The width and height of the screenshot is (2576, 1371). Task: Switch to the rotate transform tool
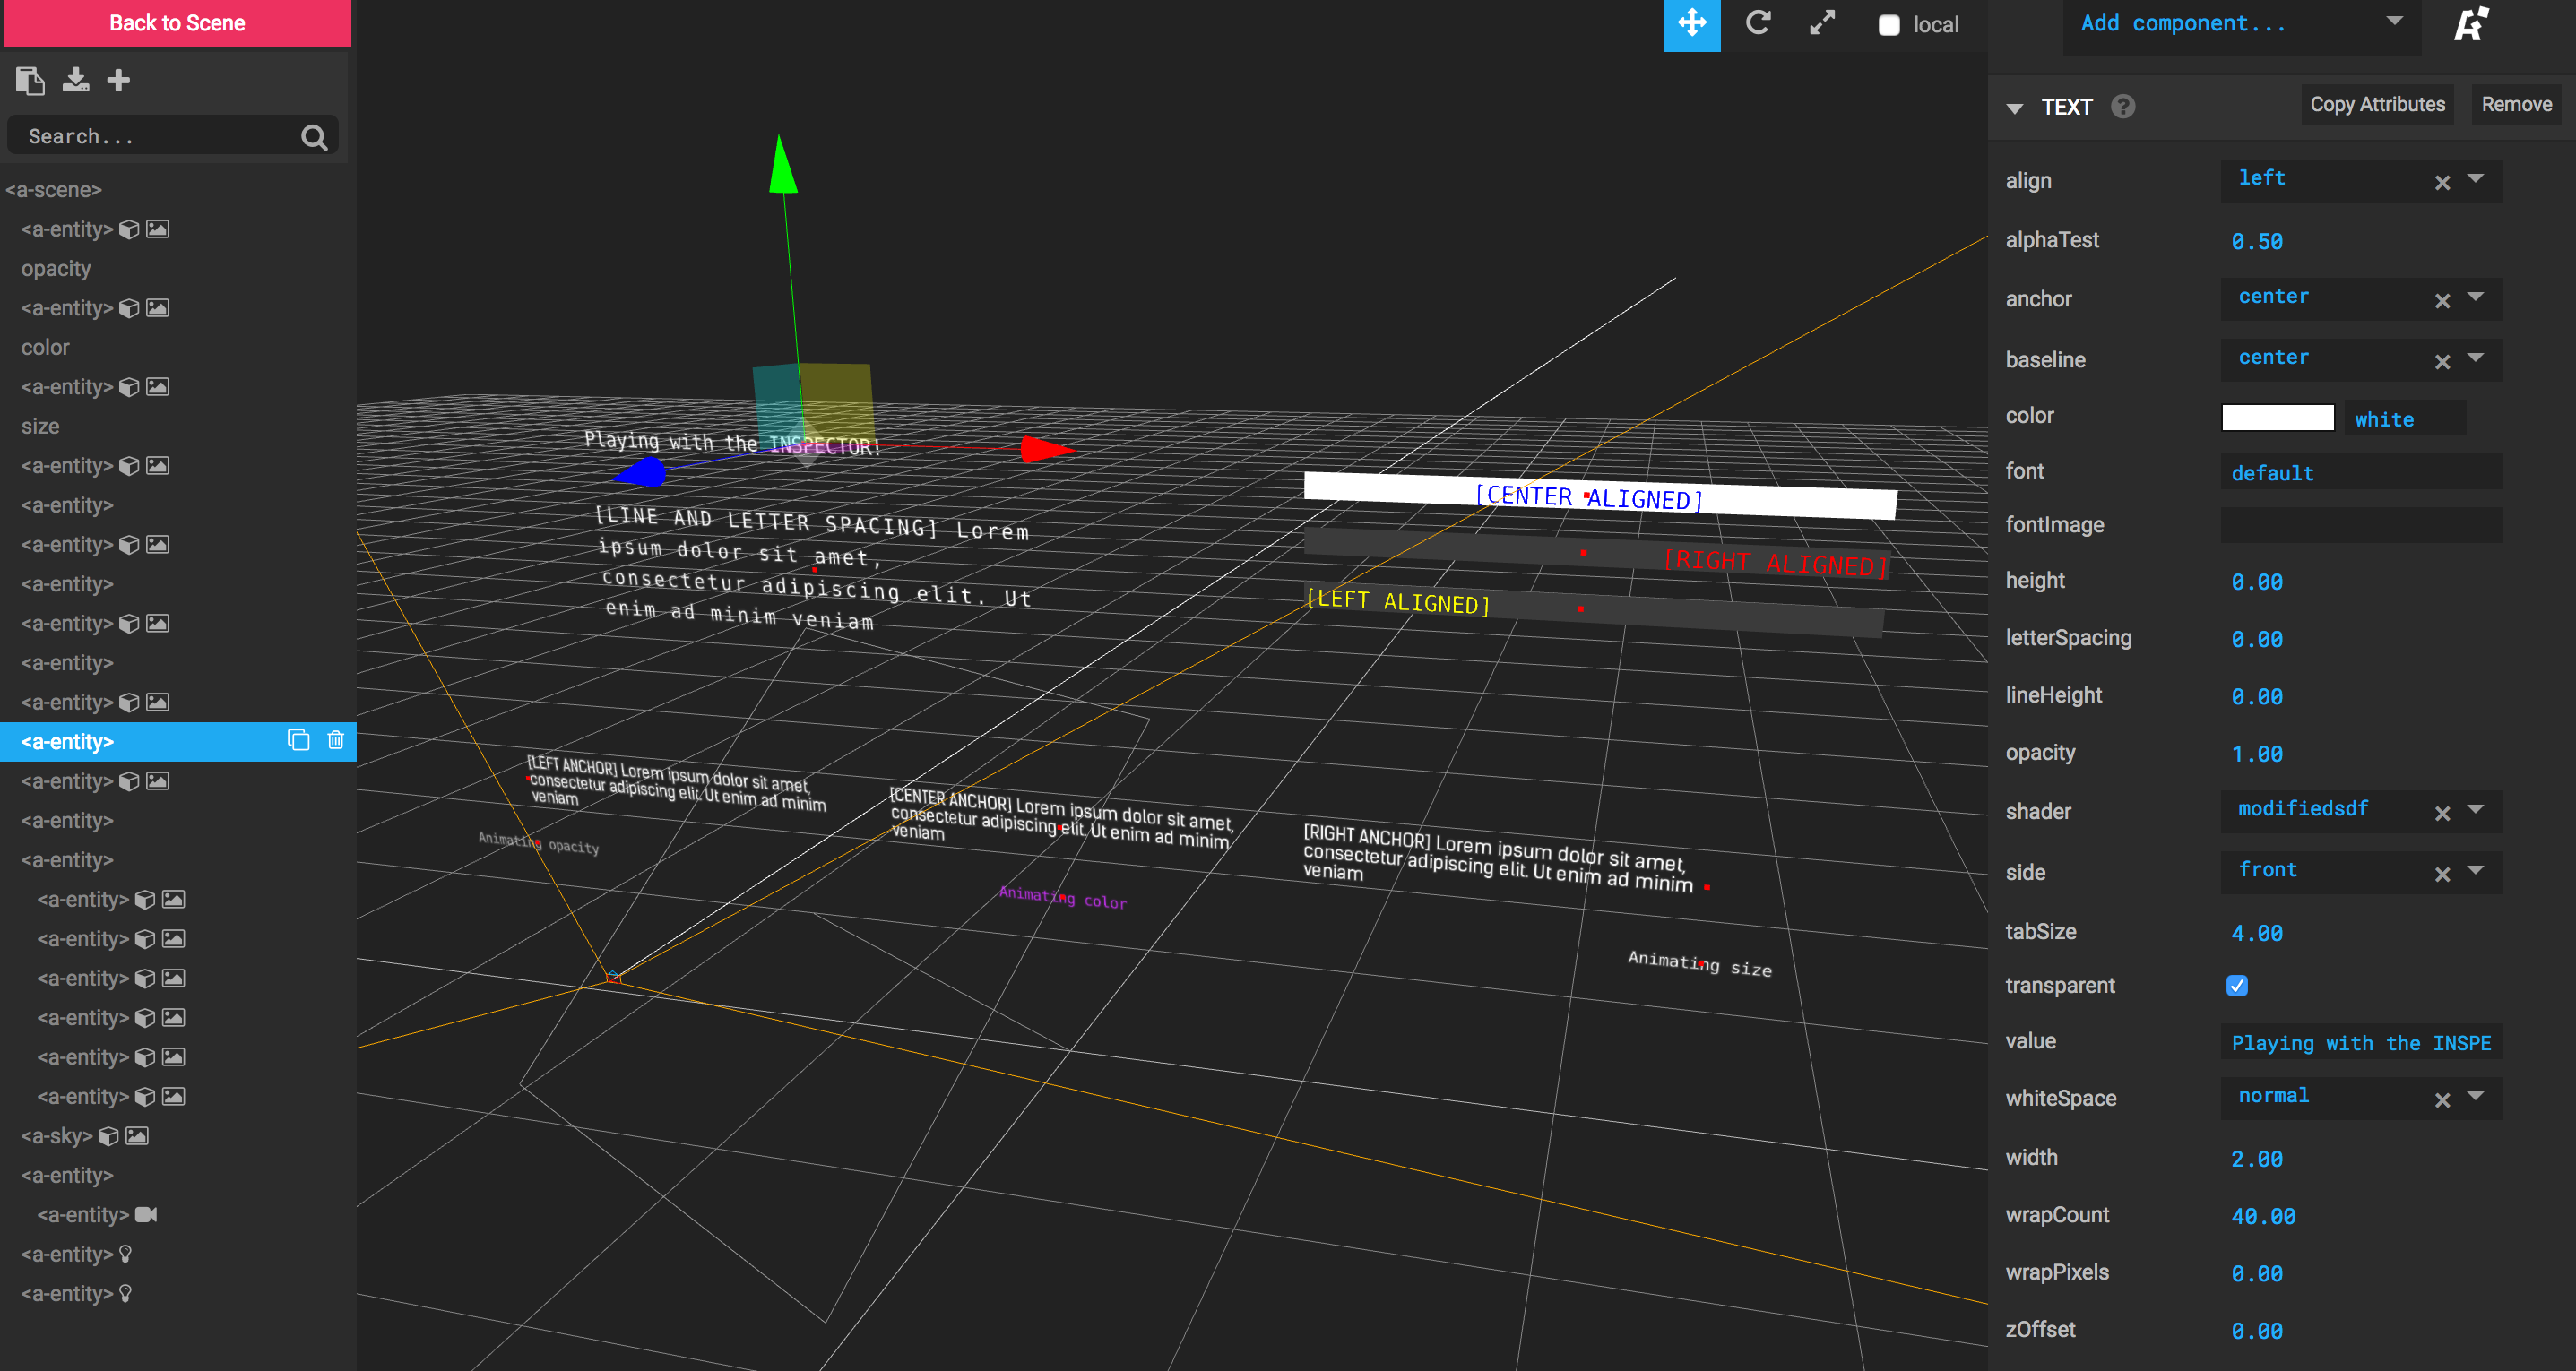coord(1758,24)
